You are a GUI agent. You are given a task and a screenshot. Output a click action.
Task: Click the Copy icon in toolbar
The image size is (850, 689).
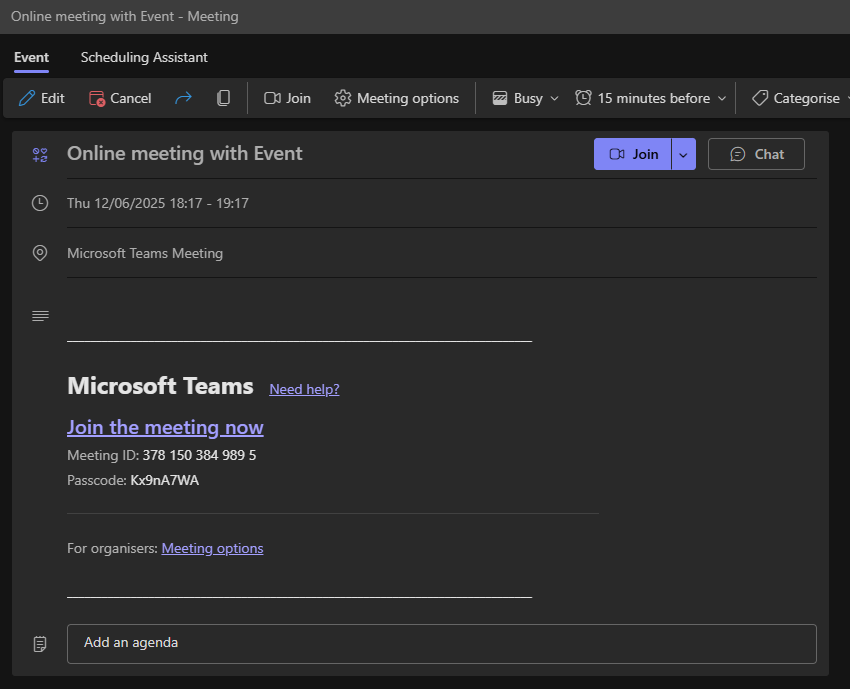(x=223, y=98)
